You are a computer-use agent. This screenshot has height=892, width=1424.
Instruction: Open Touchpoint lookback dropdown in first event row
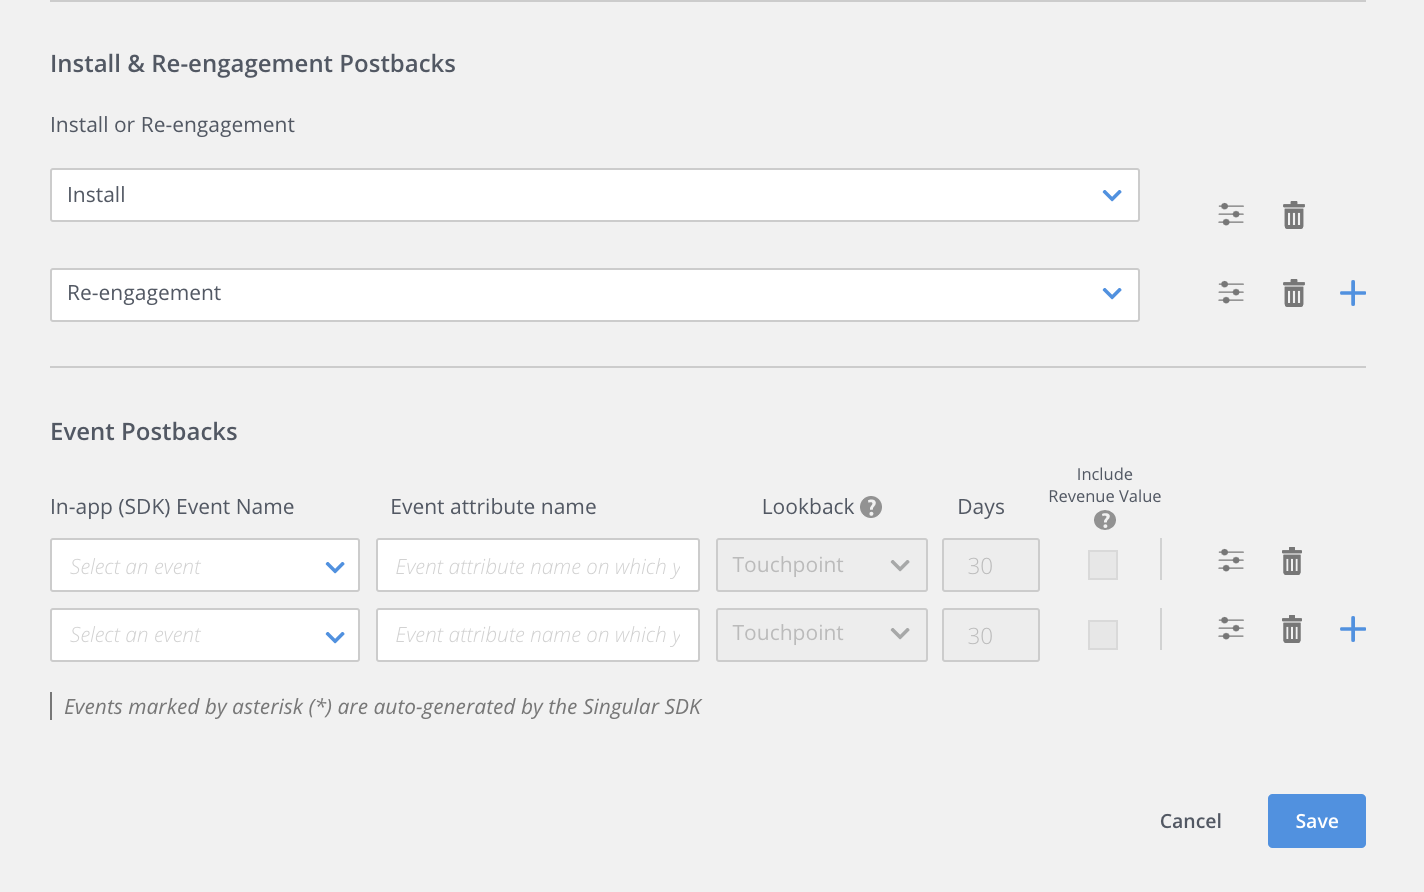pos(822,565)
